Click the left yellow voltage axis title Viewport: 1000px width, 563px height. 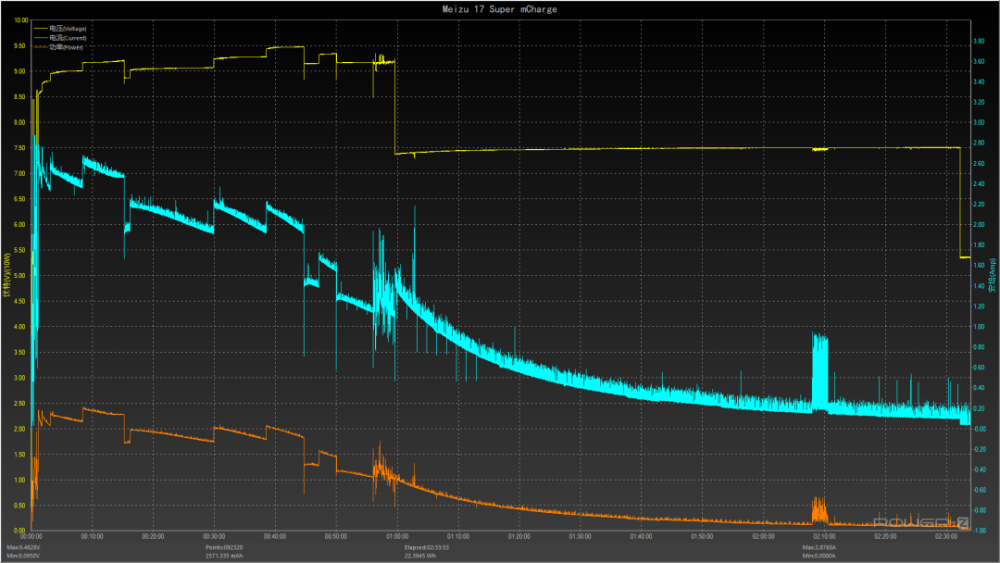7,275
